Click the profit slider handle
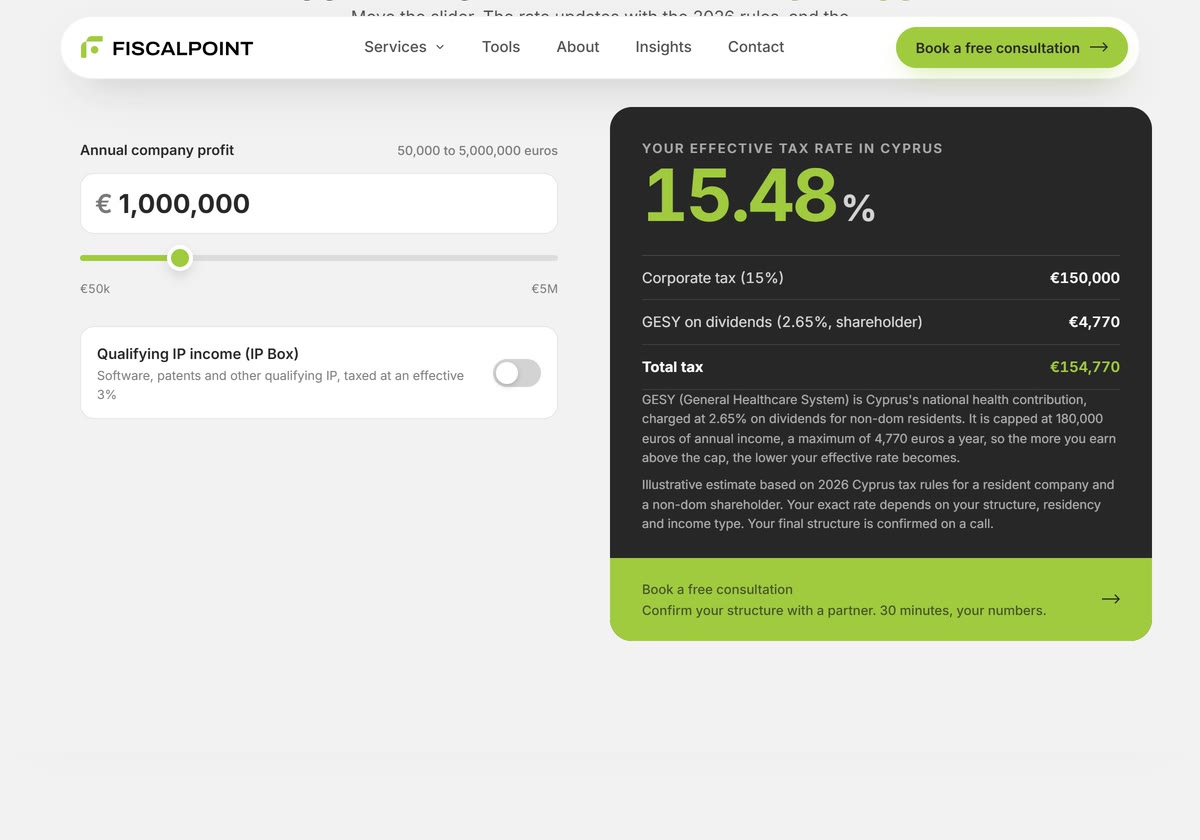The image size is (1200, 840). tap(180, 258)
